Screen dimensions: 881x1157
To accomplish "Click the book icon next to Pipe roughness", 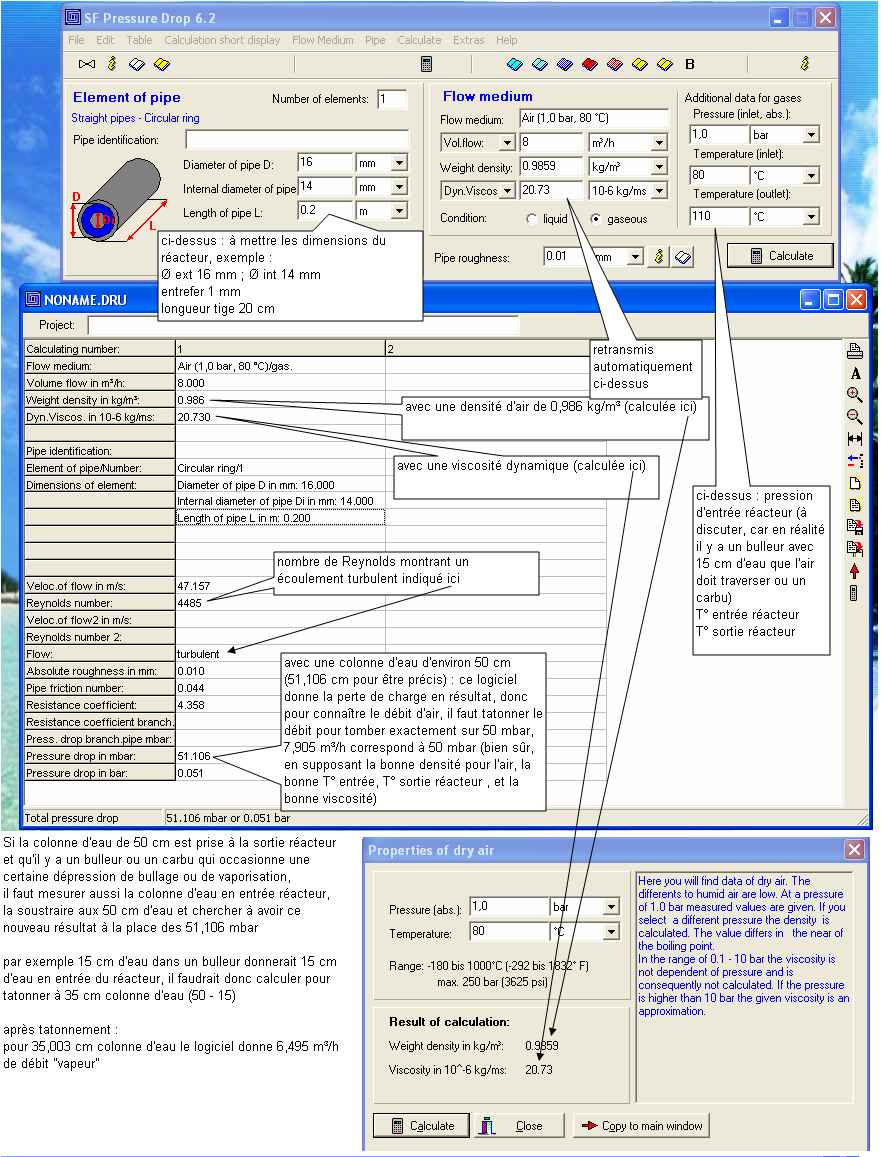I will point(681,257).
